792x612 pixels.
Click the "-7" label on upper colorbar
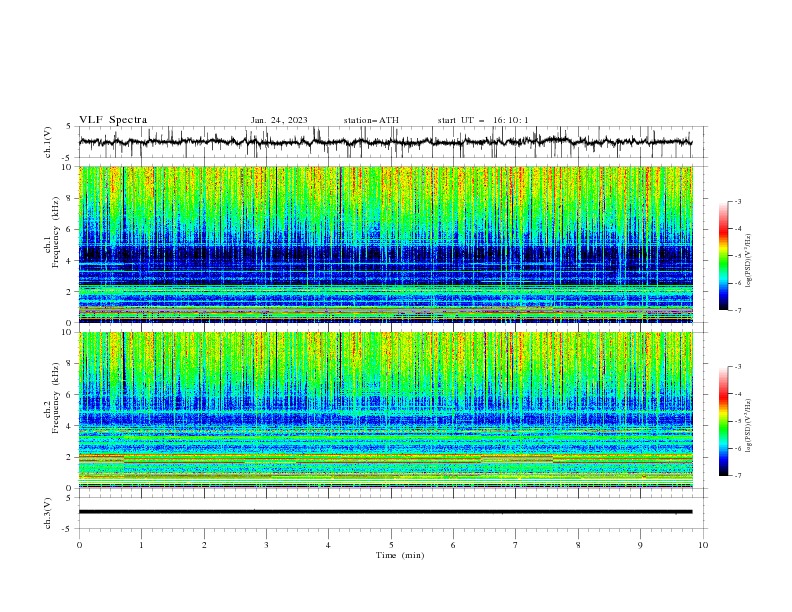[x=737, y=311]
